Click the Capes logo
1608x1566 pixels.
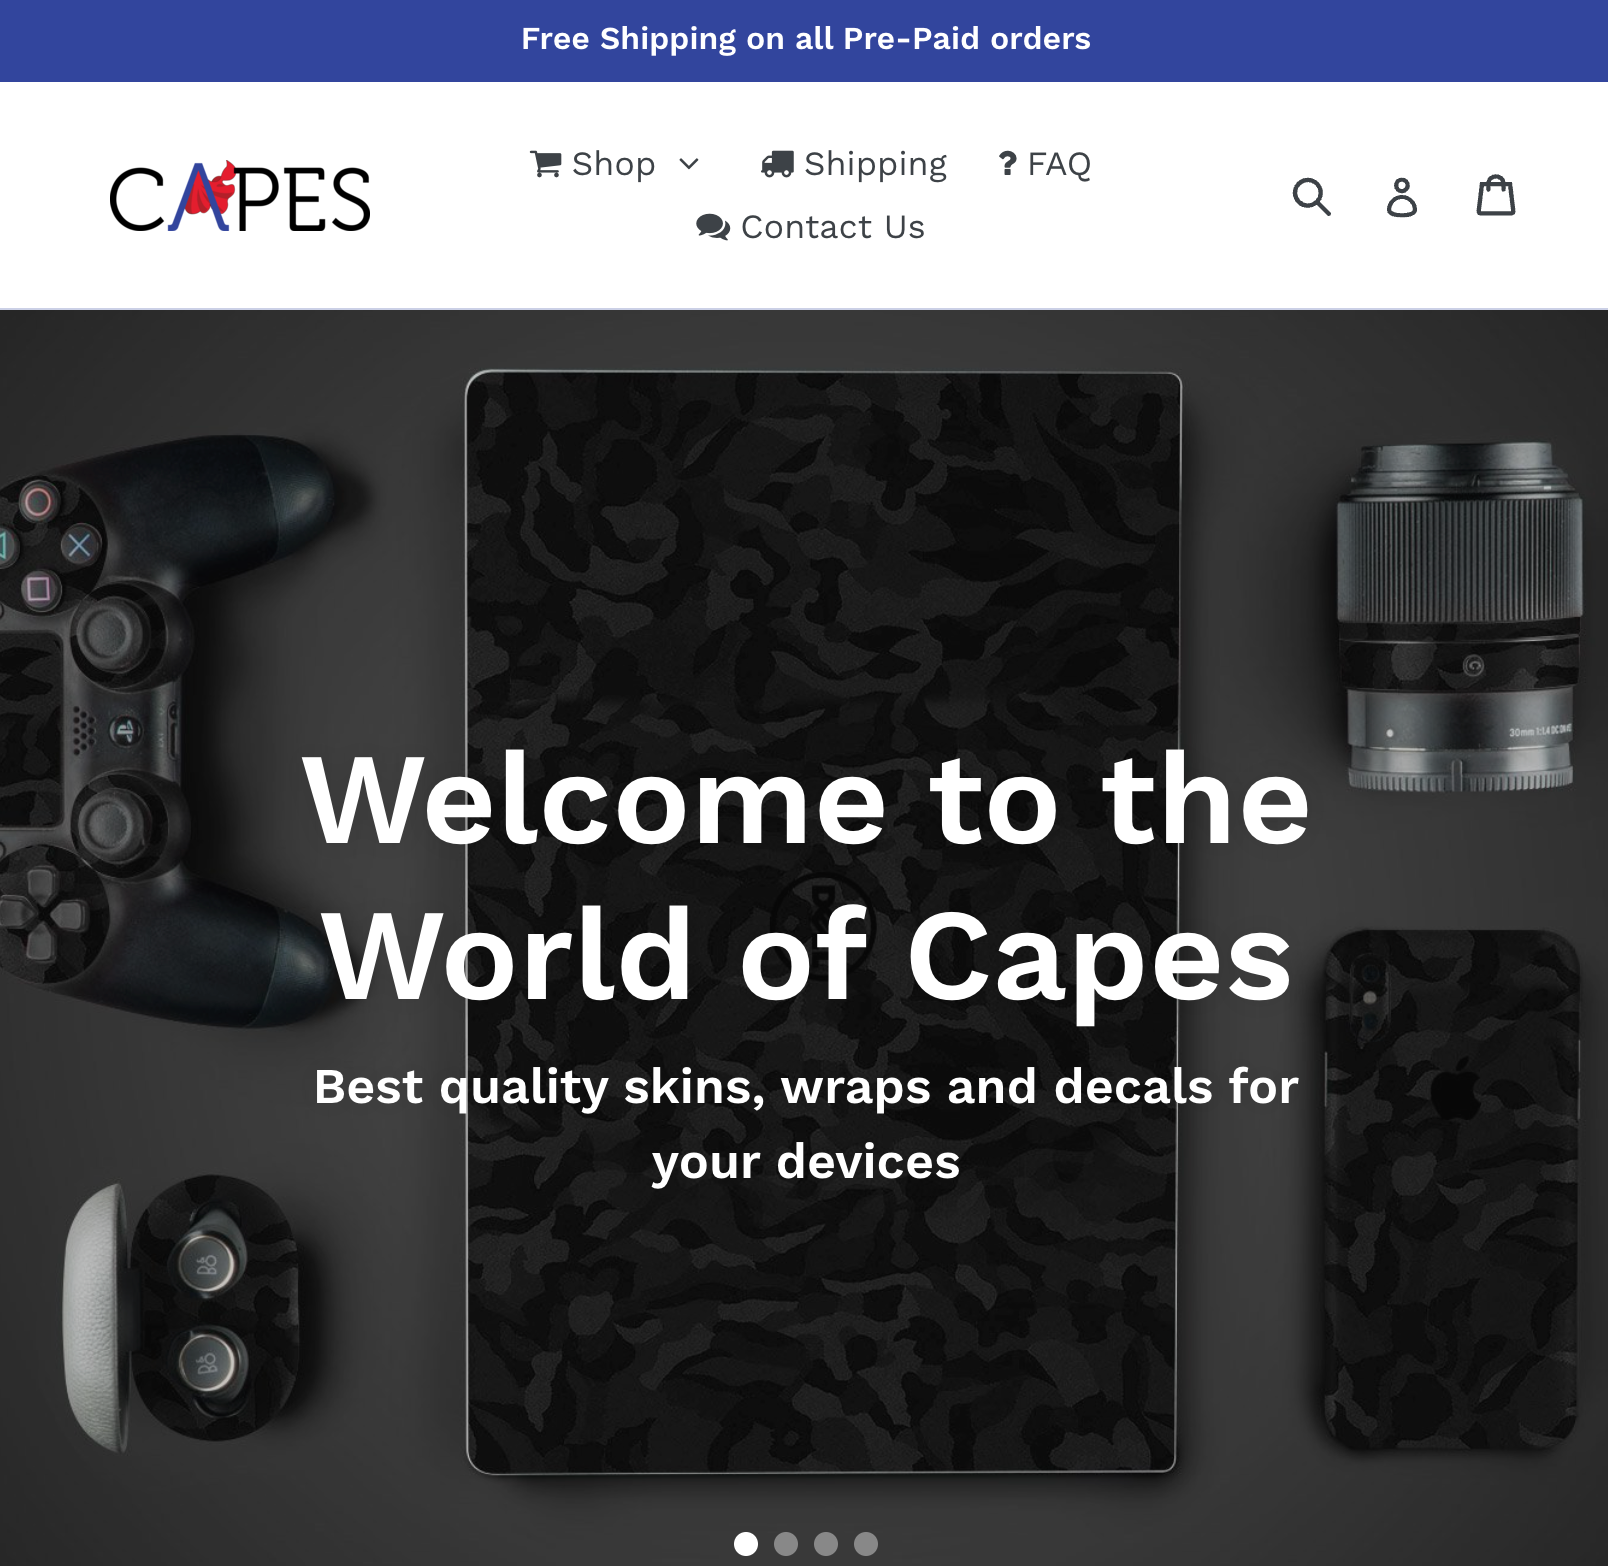coord(240,196)
